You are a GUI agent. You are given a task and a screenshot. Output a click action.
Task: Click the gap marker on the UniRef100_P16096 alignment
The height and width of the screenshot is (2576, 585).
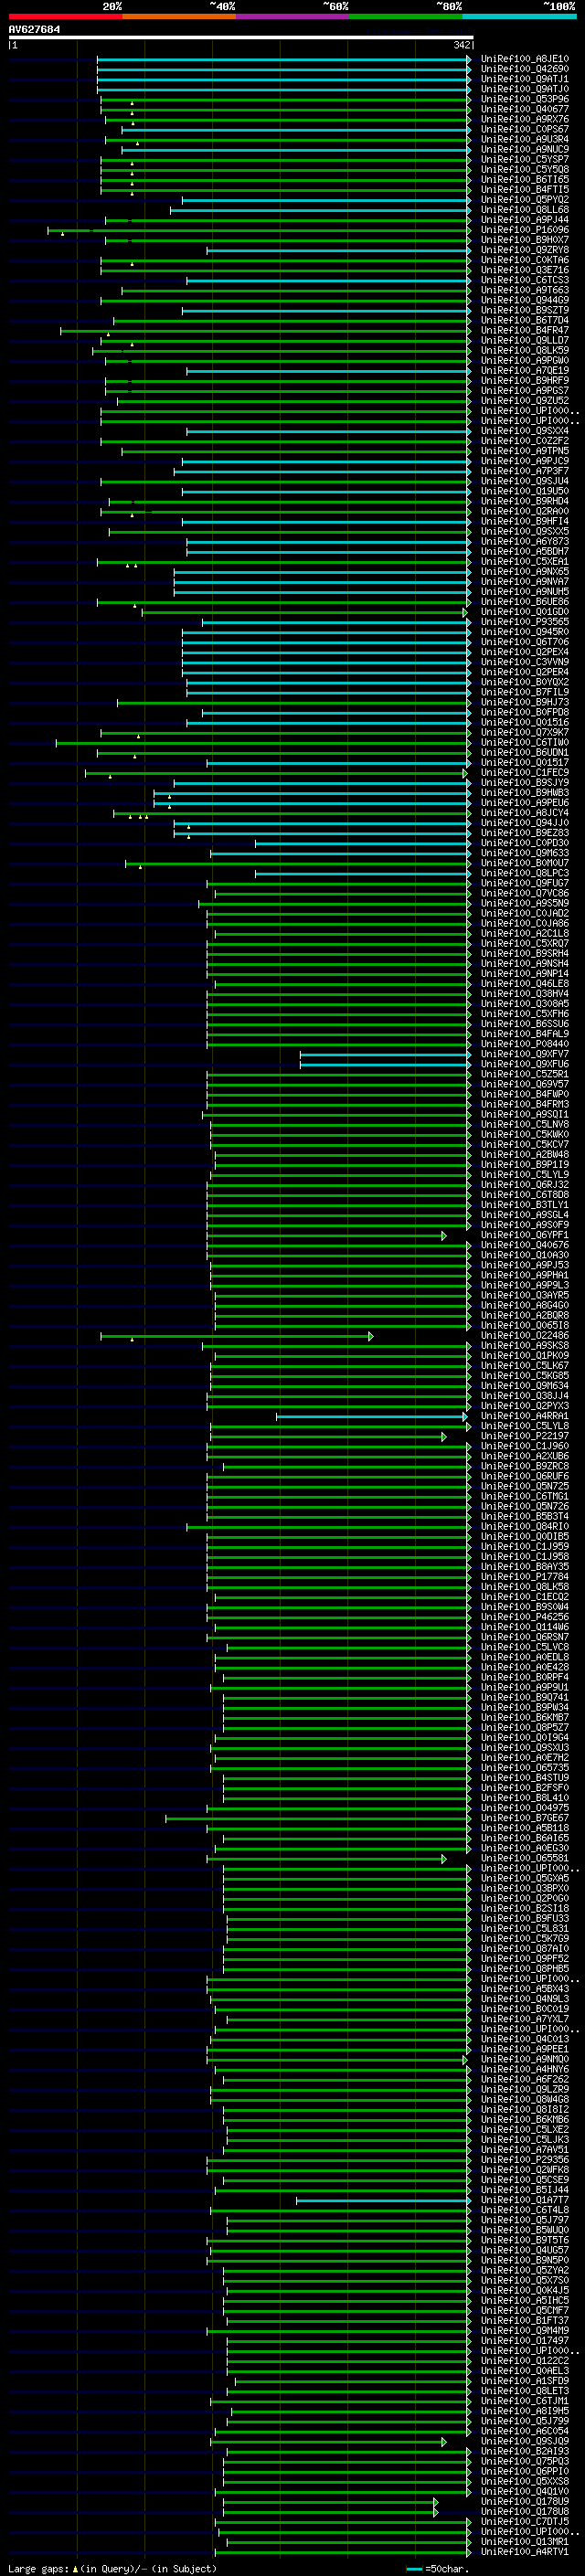point(62,234)
